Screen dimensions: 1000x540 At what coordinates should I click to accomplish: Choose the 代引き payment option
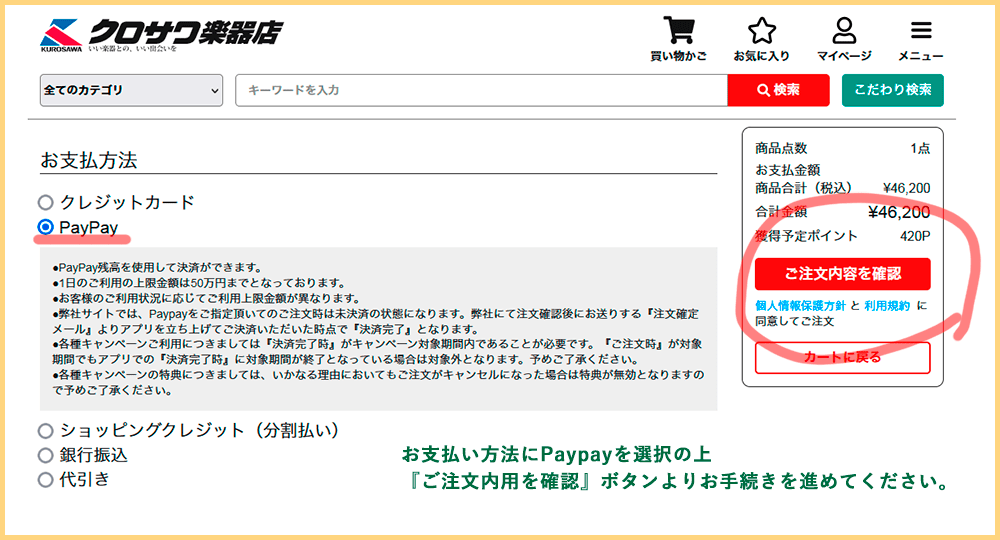[45, 480]
